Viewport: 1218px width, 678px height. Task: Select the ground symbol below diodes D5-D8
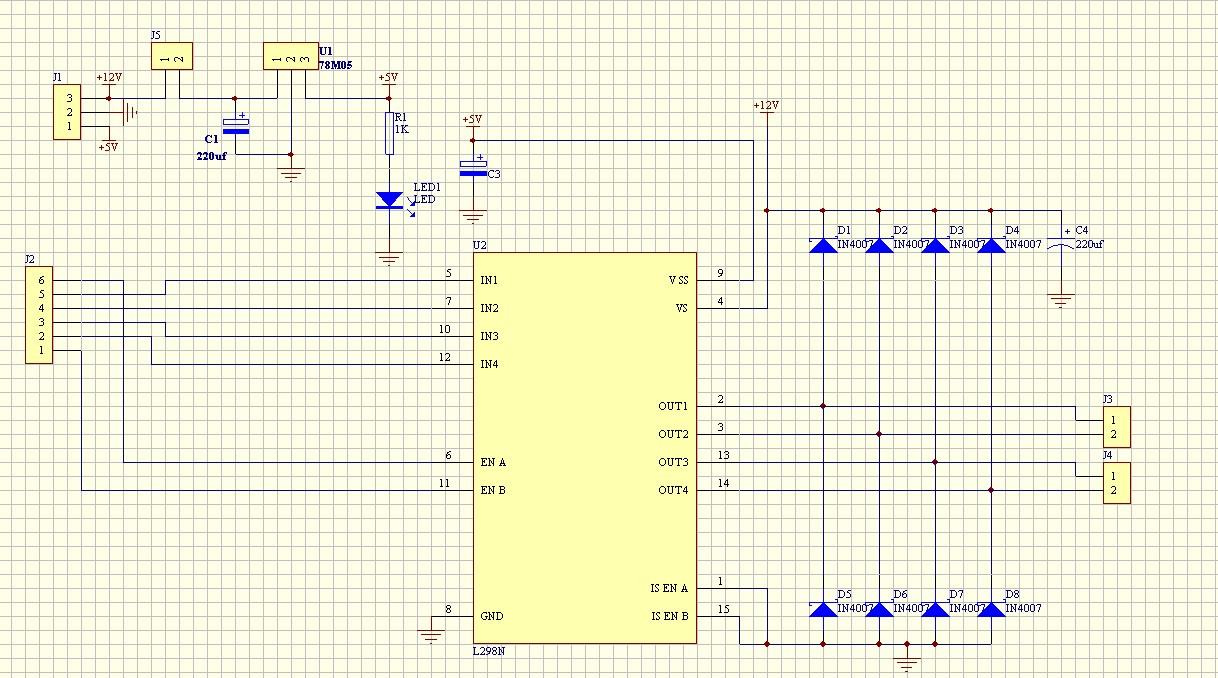(x=906, y=663)
